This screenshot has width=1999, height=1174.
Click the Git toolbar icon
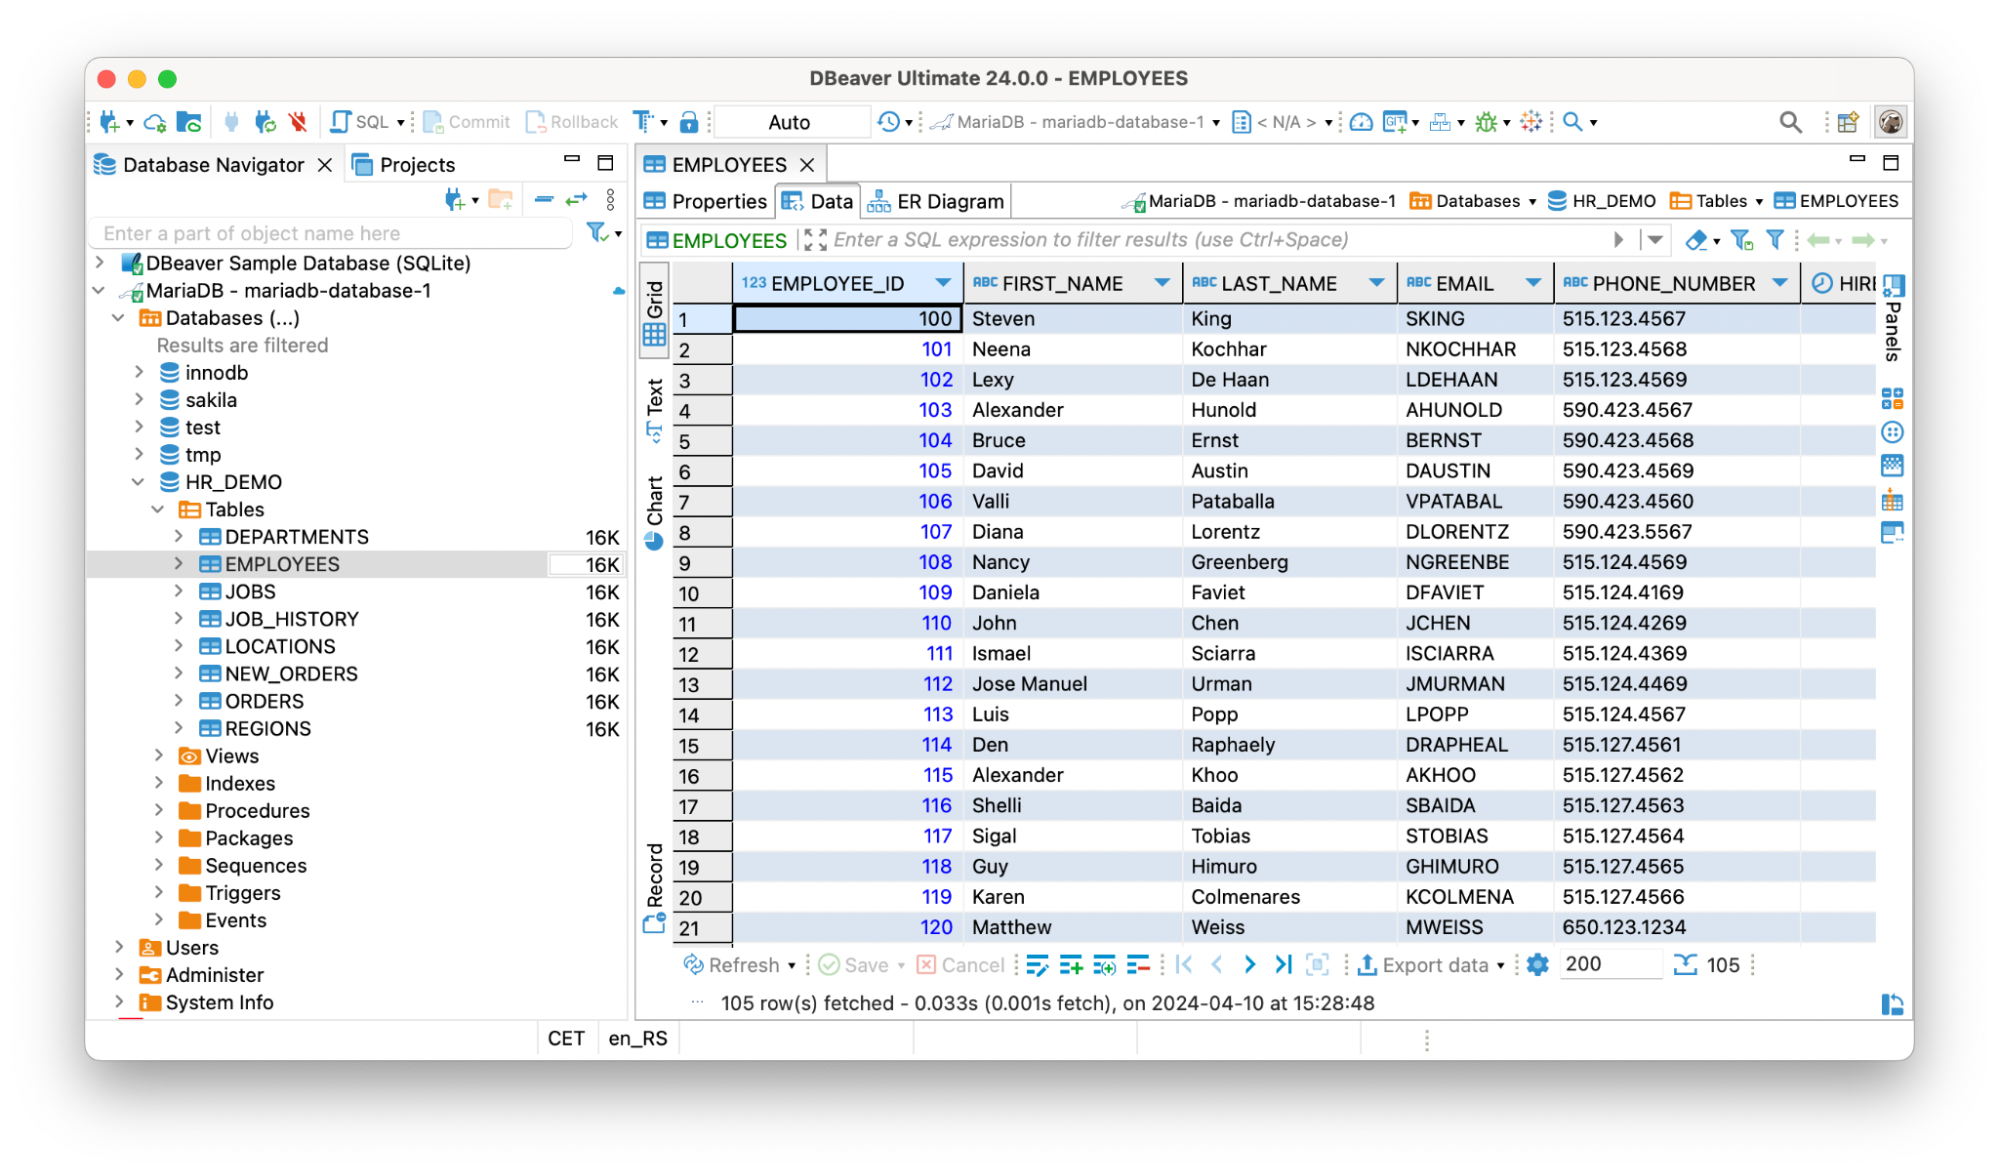click(1394, 122)
